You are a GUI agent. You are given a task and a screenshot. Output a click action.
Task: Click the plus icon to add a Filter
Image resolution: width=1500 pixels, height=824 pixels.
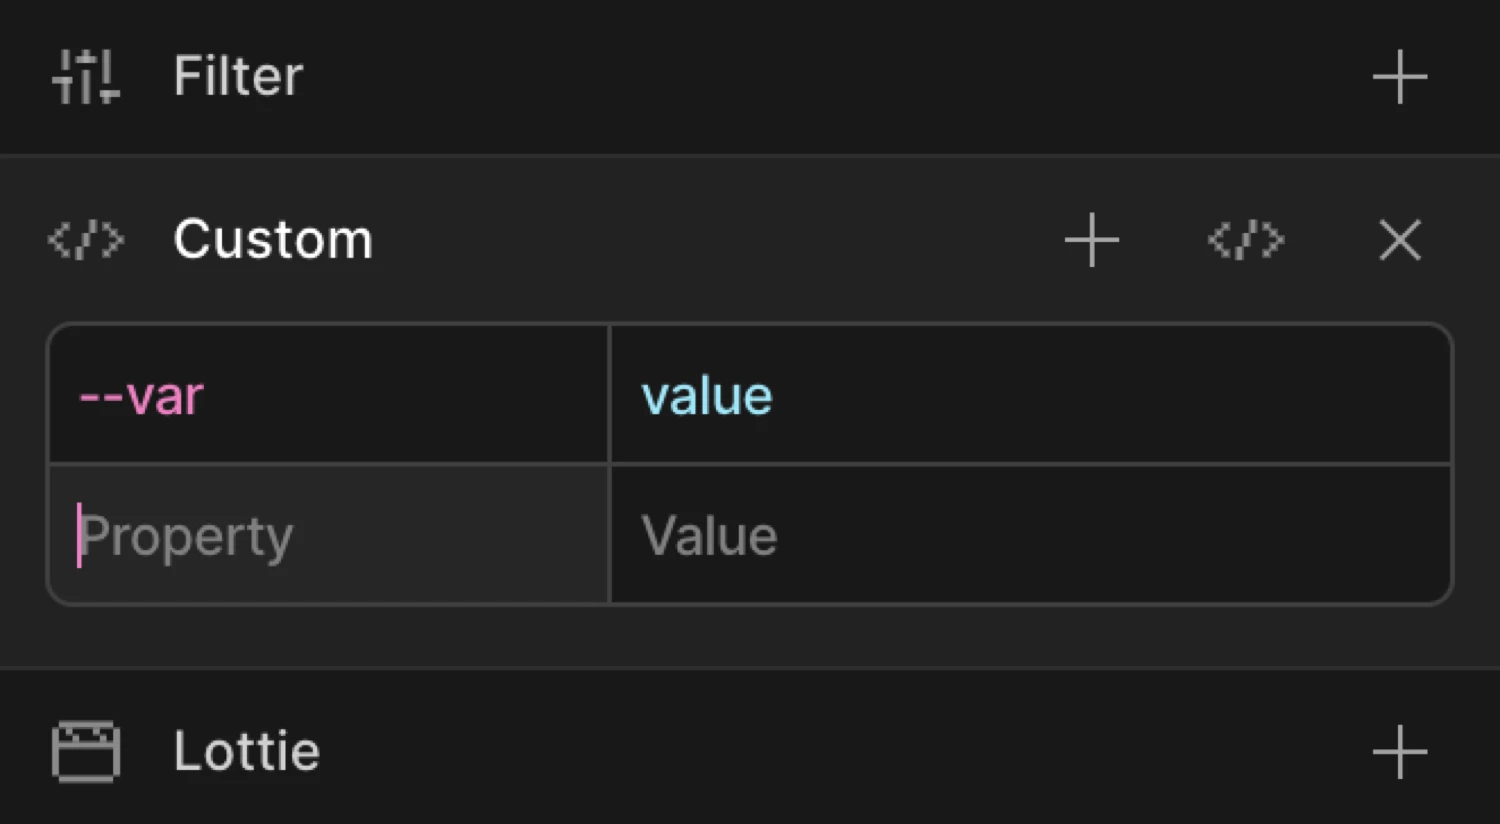[1399, 76]
